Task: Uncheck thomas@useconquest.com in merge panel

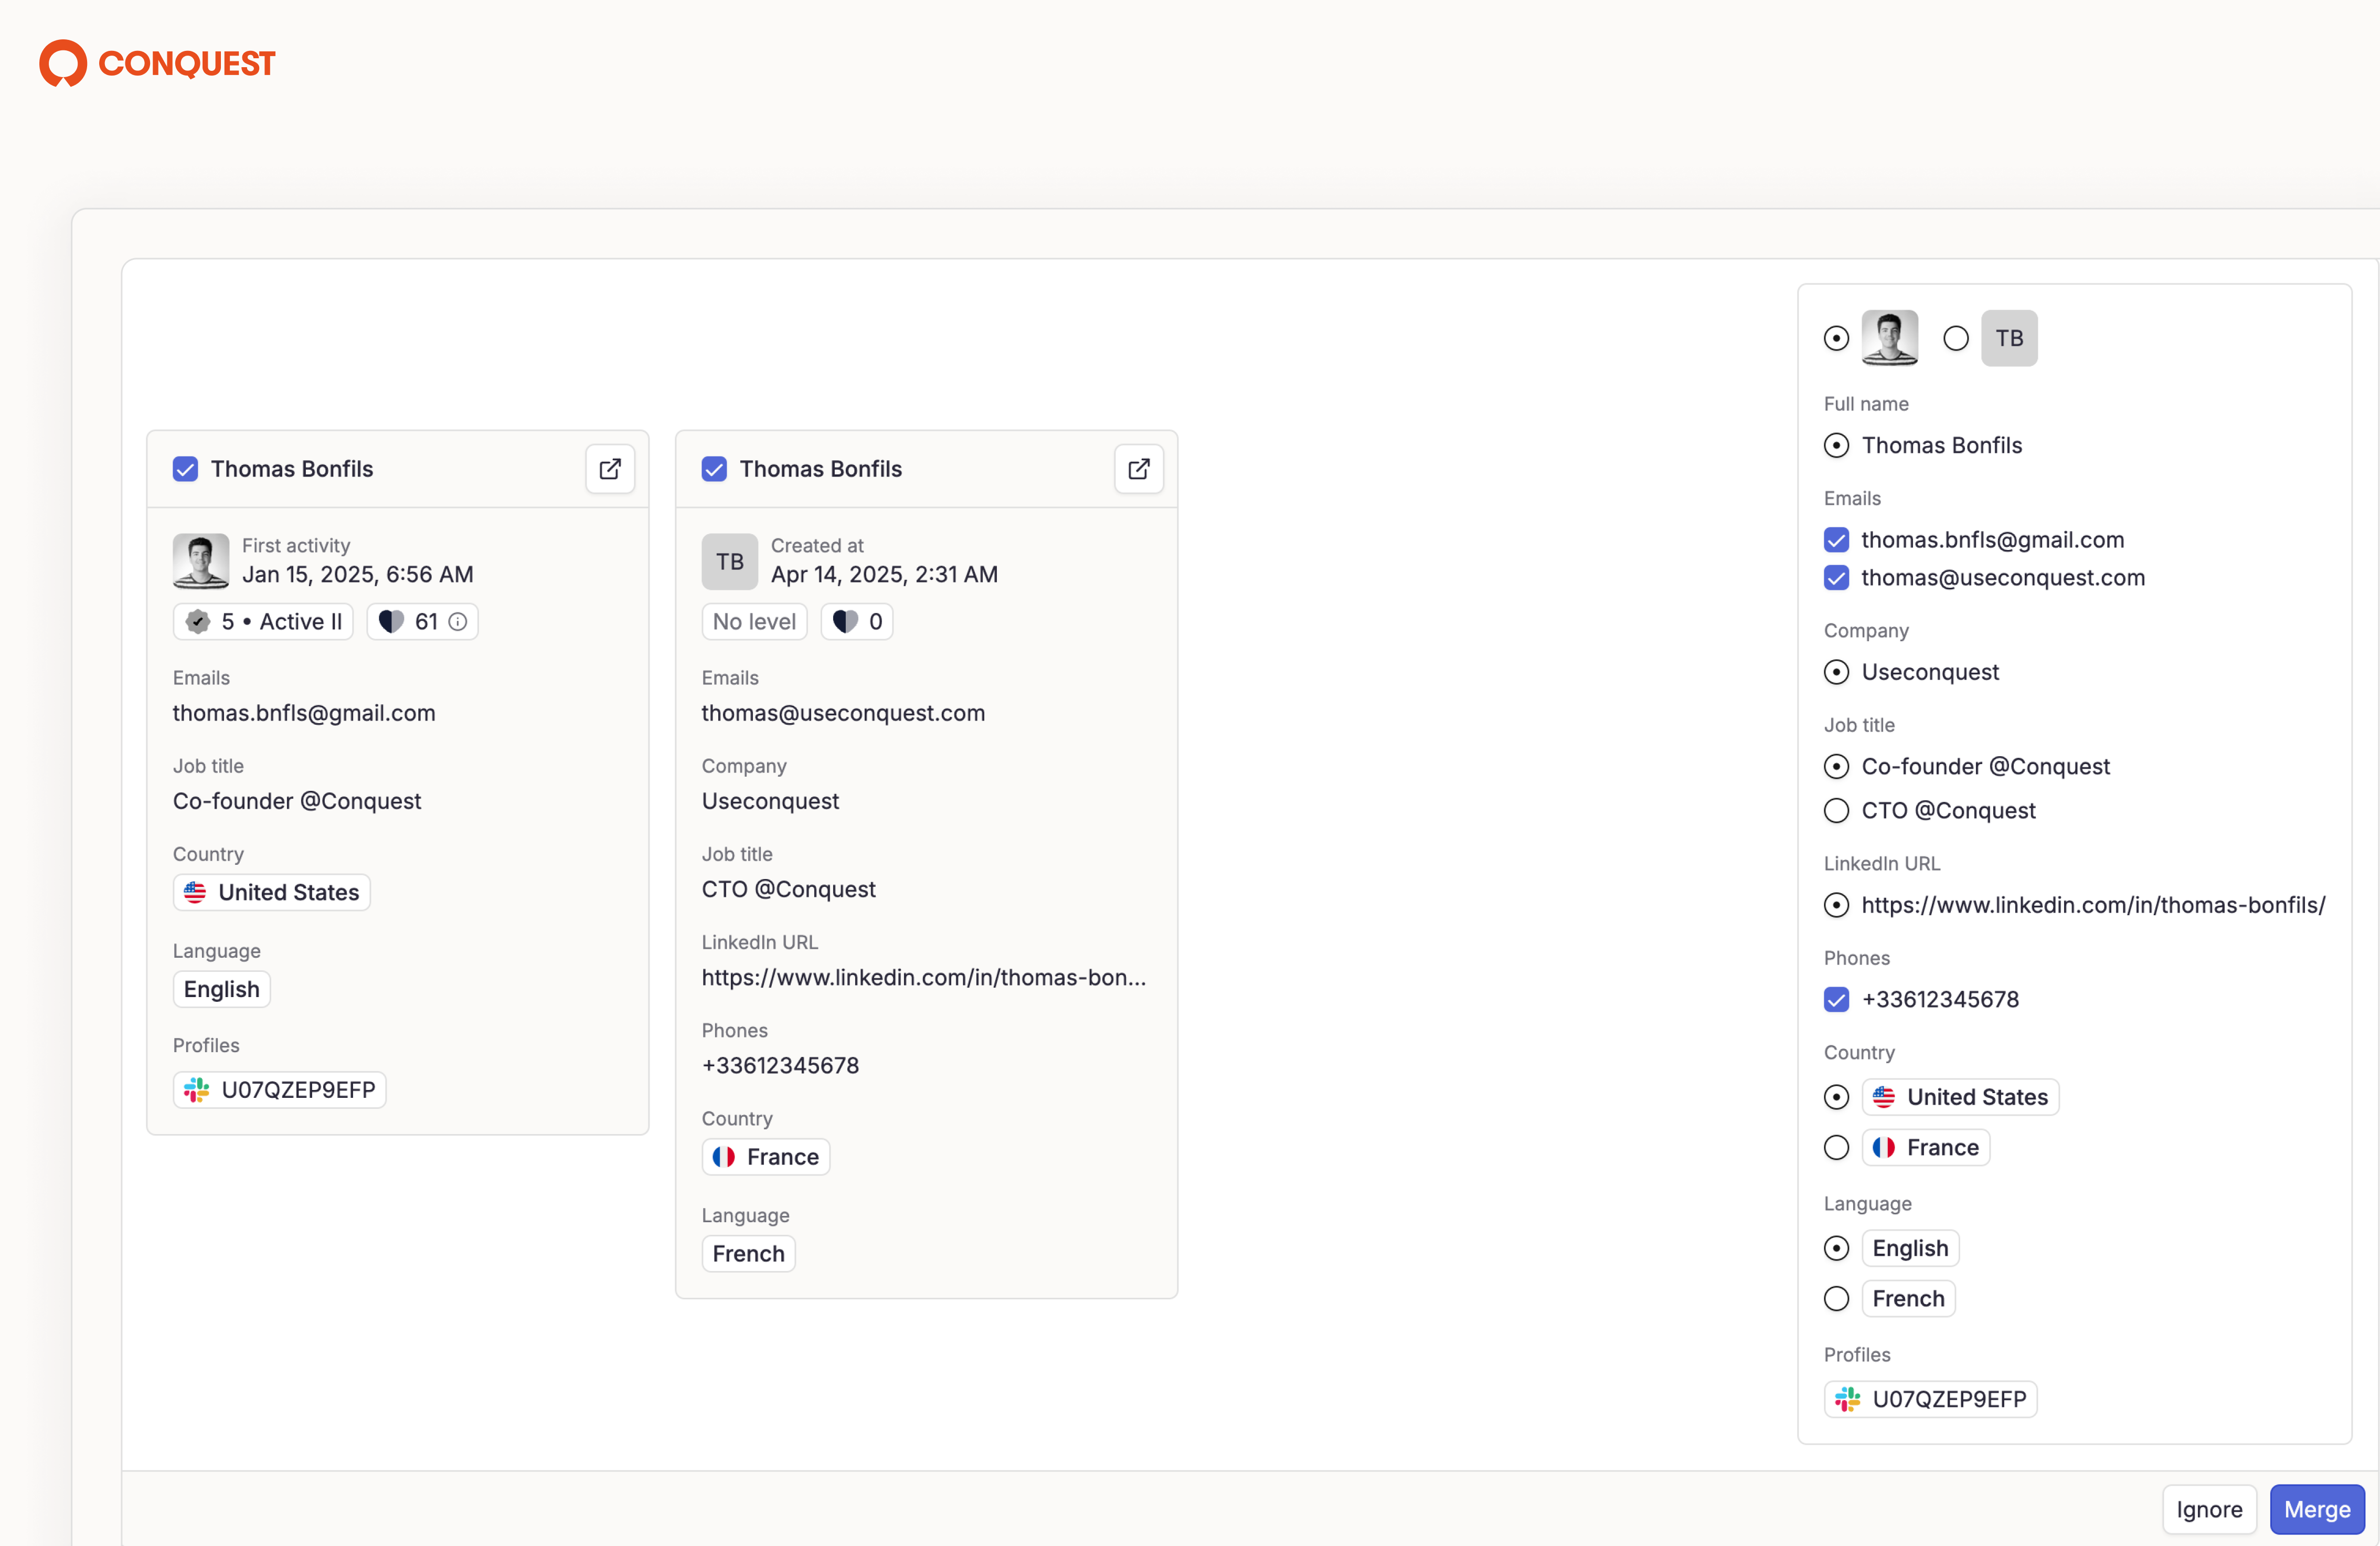Action: click(1836, 578)
